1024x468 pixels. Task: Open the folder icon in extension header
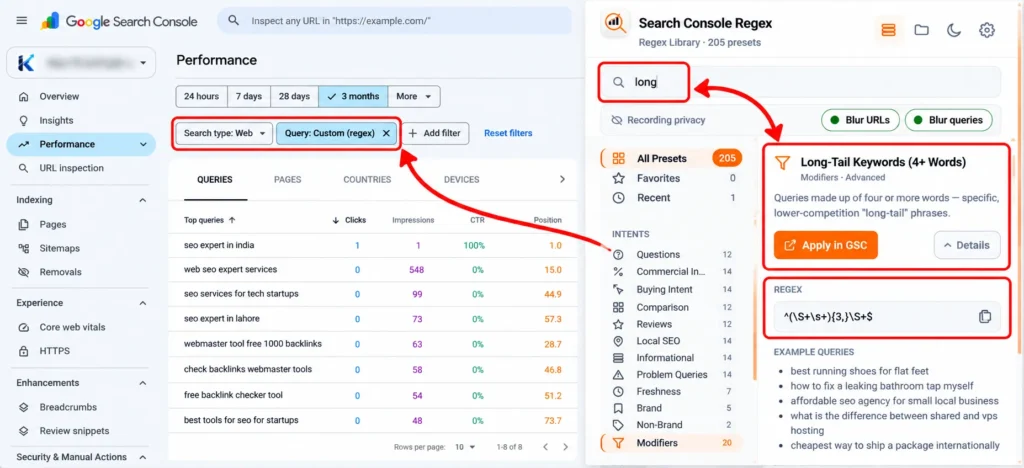pos(921,30)
